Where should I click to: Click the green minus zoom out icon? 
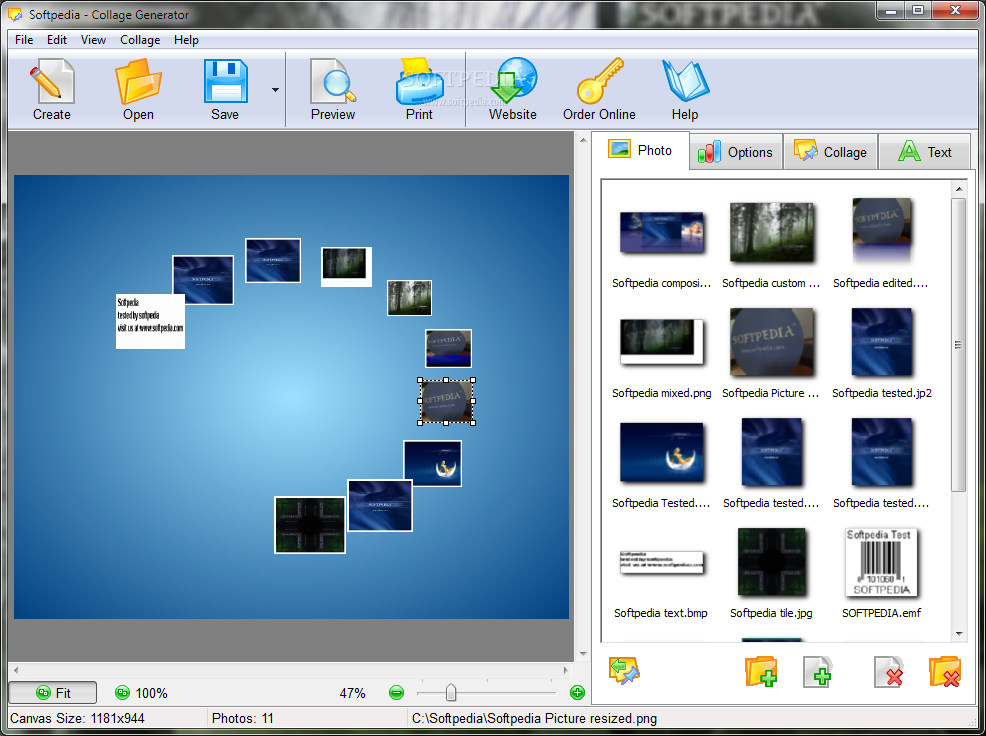coord(396,693)
